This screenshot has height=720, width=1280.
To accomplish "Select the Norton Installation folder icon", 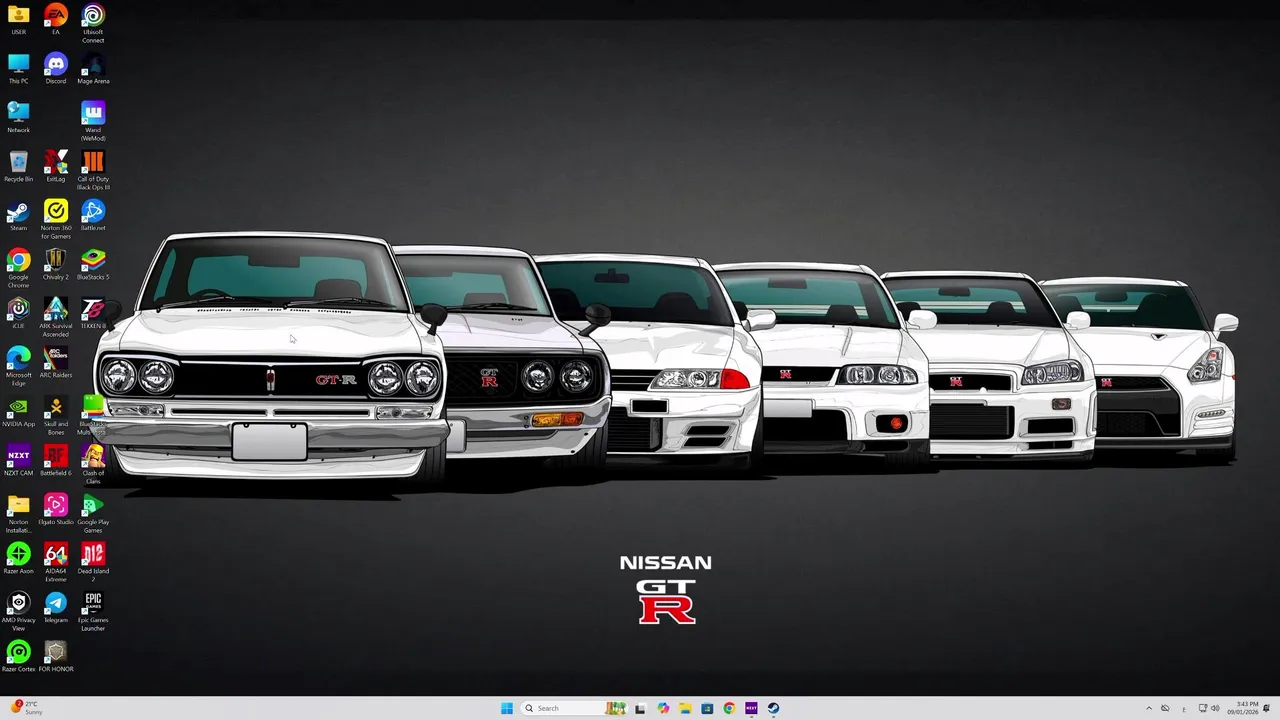I will [x=18, y=514].
